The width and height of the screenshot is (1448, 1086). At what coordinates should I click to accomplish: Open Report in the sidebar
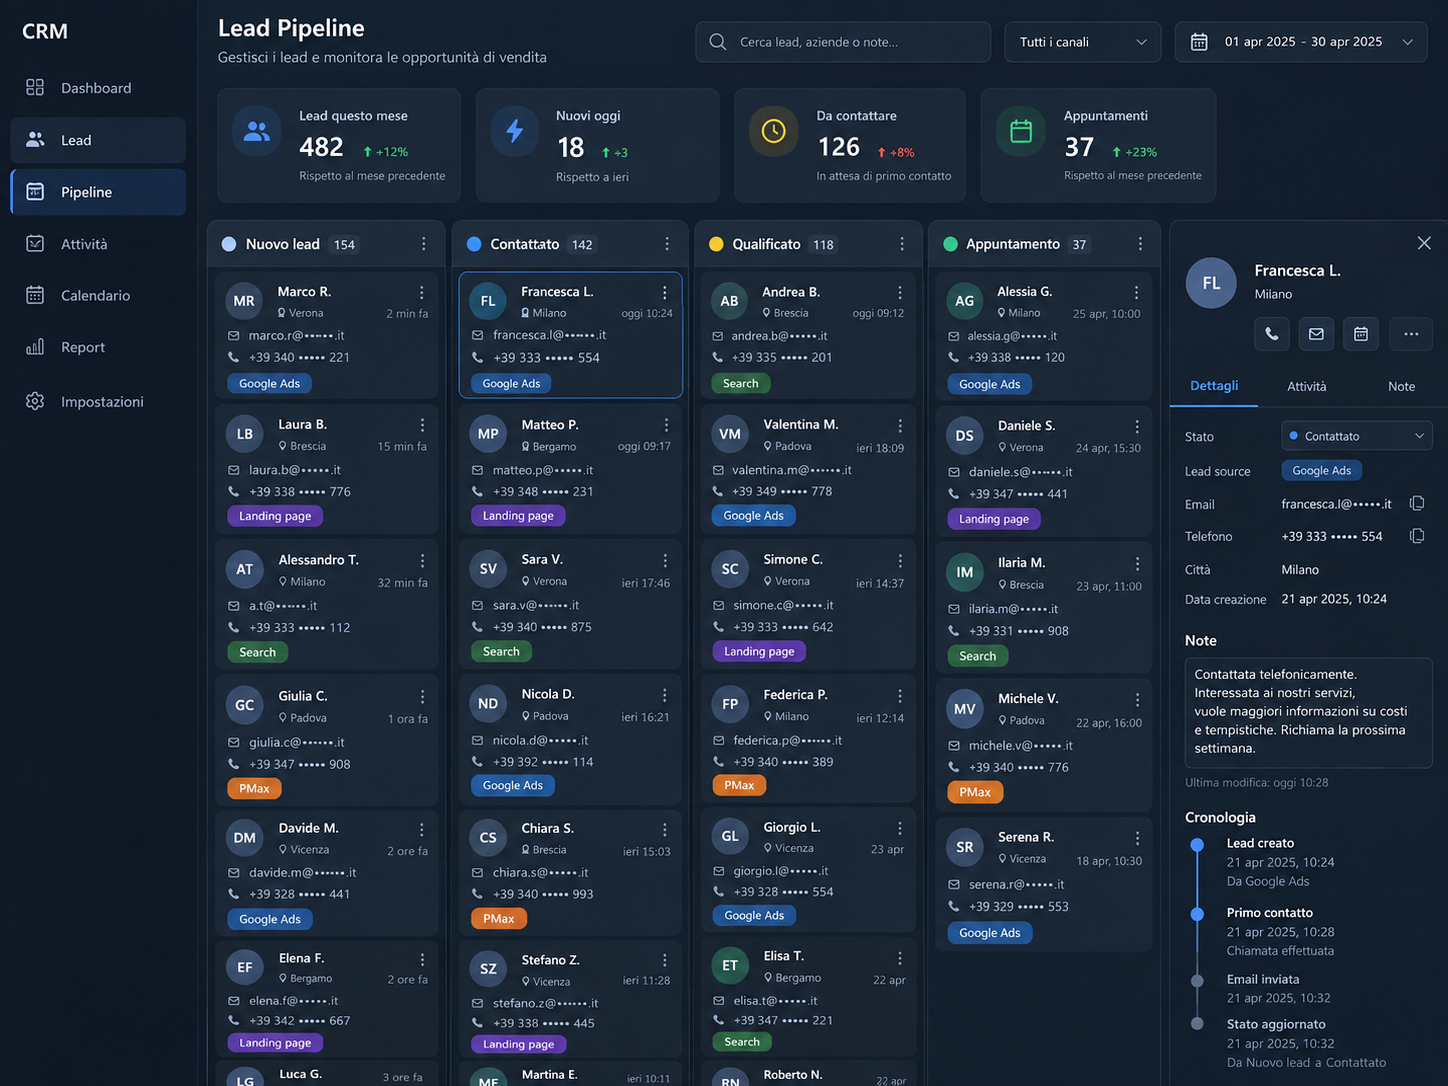97,347
